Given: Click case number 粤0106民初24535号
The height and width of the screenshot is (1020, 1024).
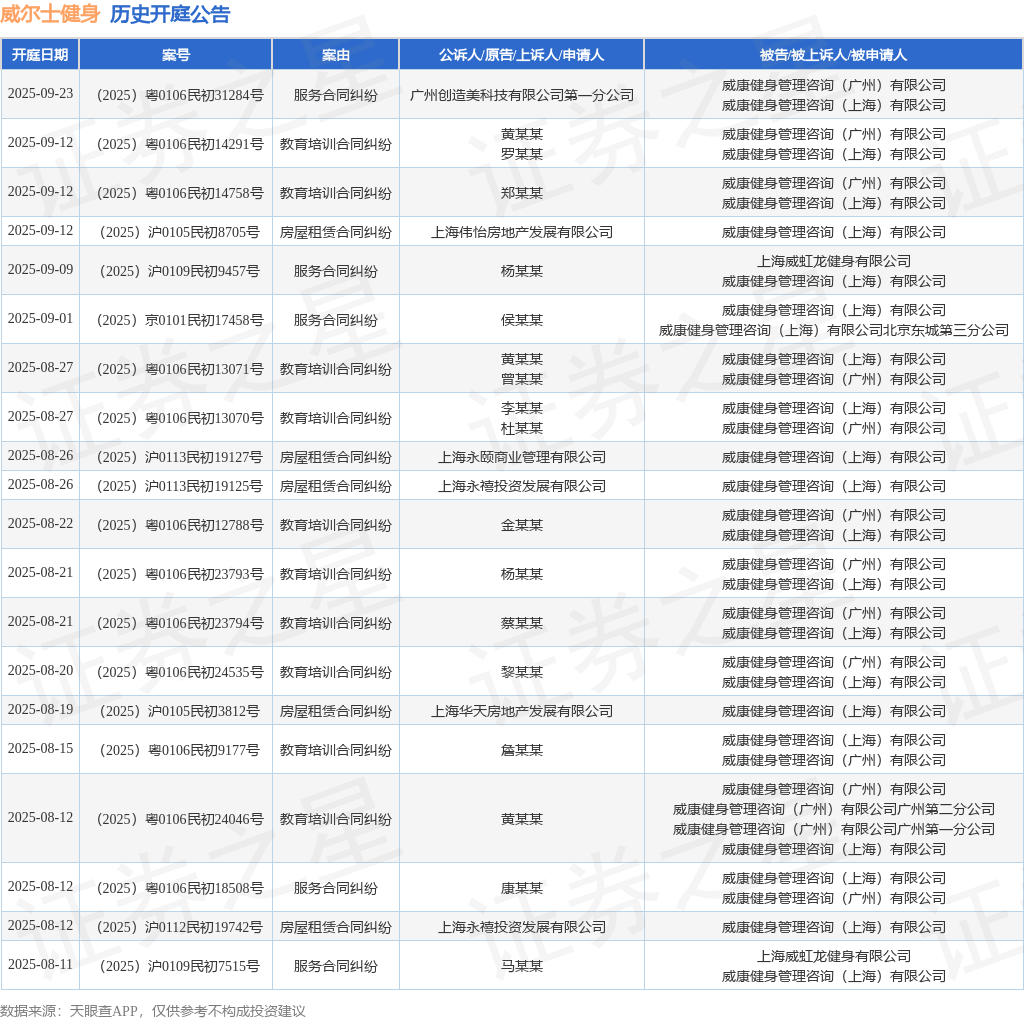Looking at the screenshot, I should (180, 672).
